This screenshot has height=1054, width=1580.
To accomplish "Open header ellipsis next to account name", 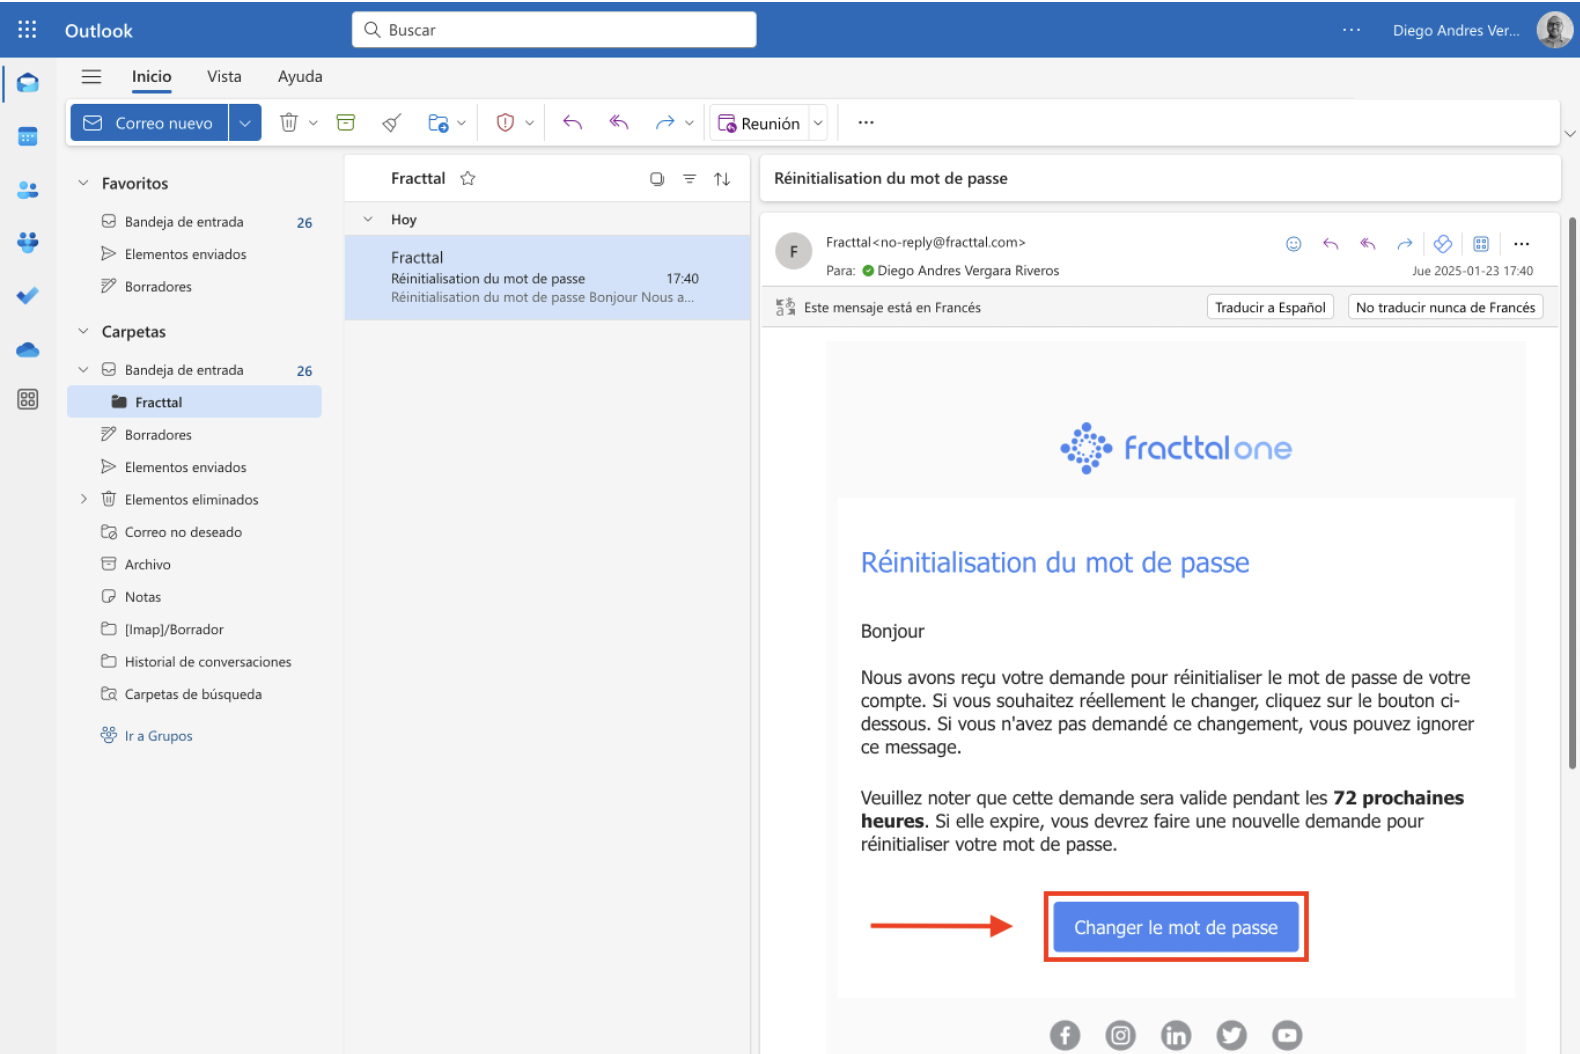I will (1351, 30).
